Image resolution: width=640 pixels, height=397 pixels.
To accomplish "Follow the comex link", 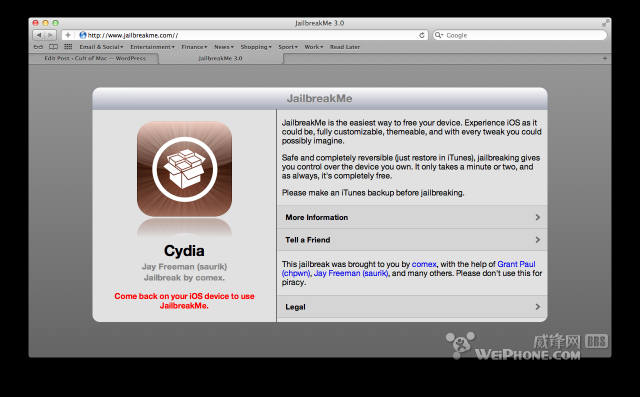I will [424, 264].
